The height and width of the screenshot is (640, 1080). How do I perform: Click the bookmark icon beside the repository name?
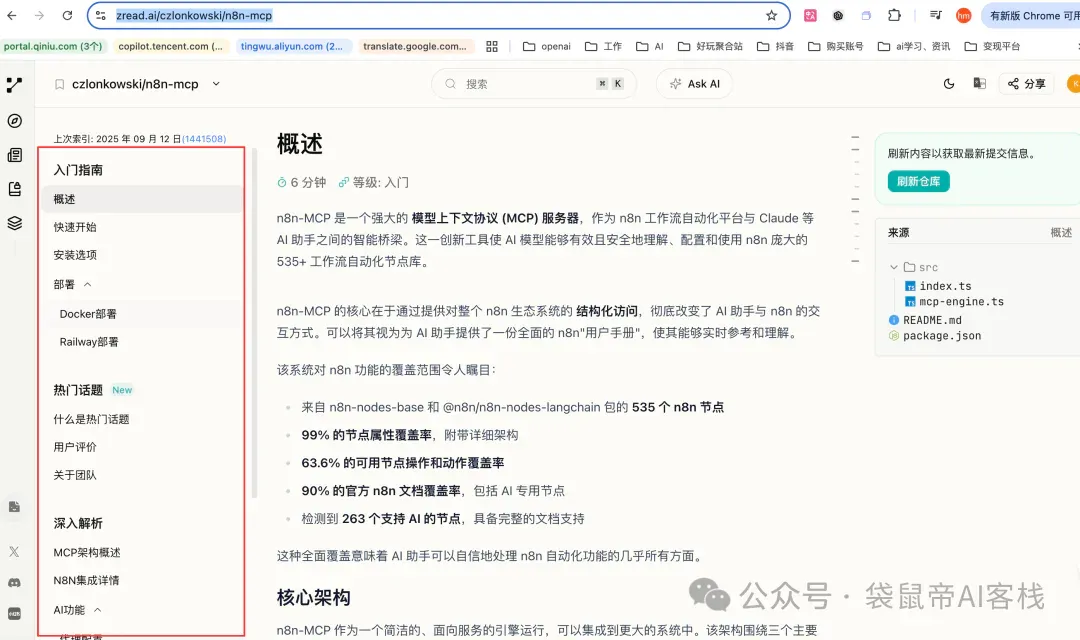[x=59, y=84]
